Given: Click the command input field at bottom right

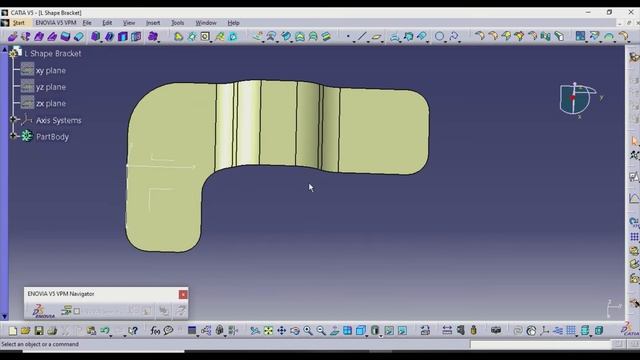Looking at the screenshot, I should point(541,344).
